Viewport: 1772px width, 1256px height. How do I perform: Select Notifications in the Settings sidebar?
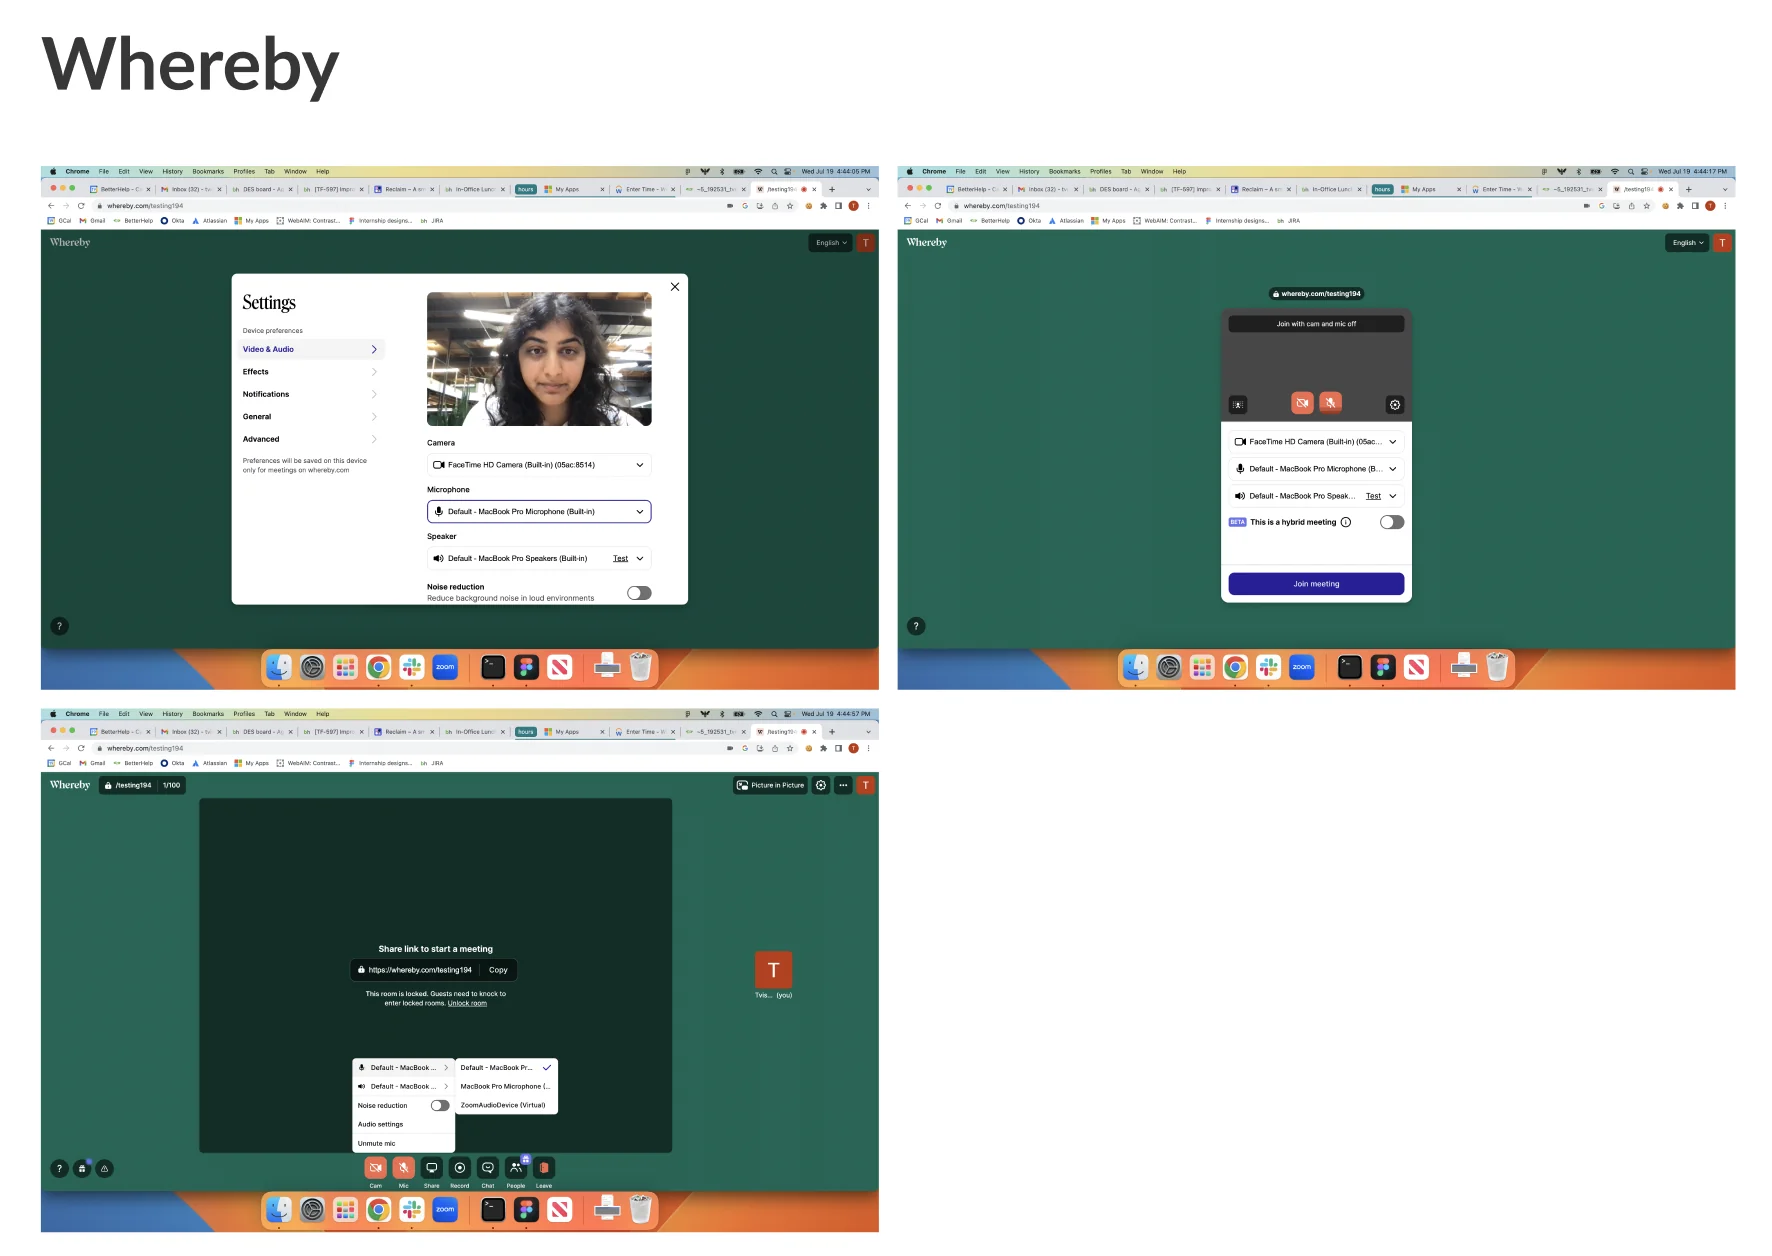point(311,394)
